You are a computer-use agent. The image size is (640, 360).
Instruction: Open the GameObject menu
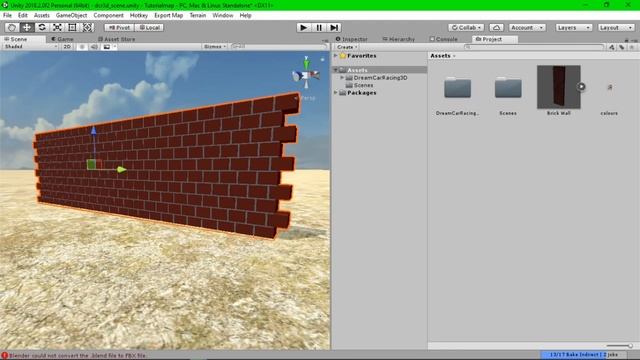pyautogui.click(x=71, y=15)
